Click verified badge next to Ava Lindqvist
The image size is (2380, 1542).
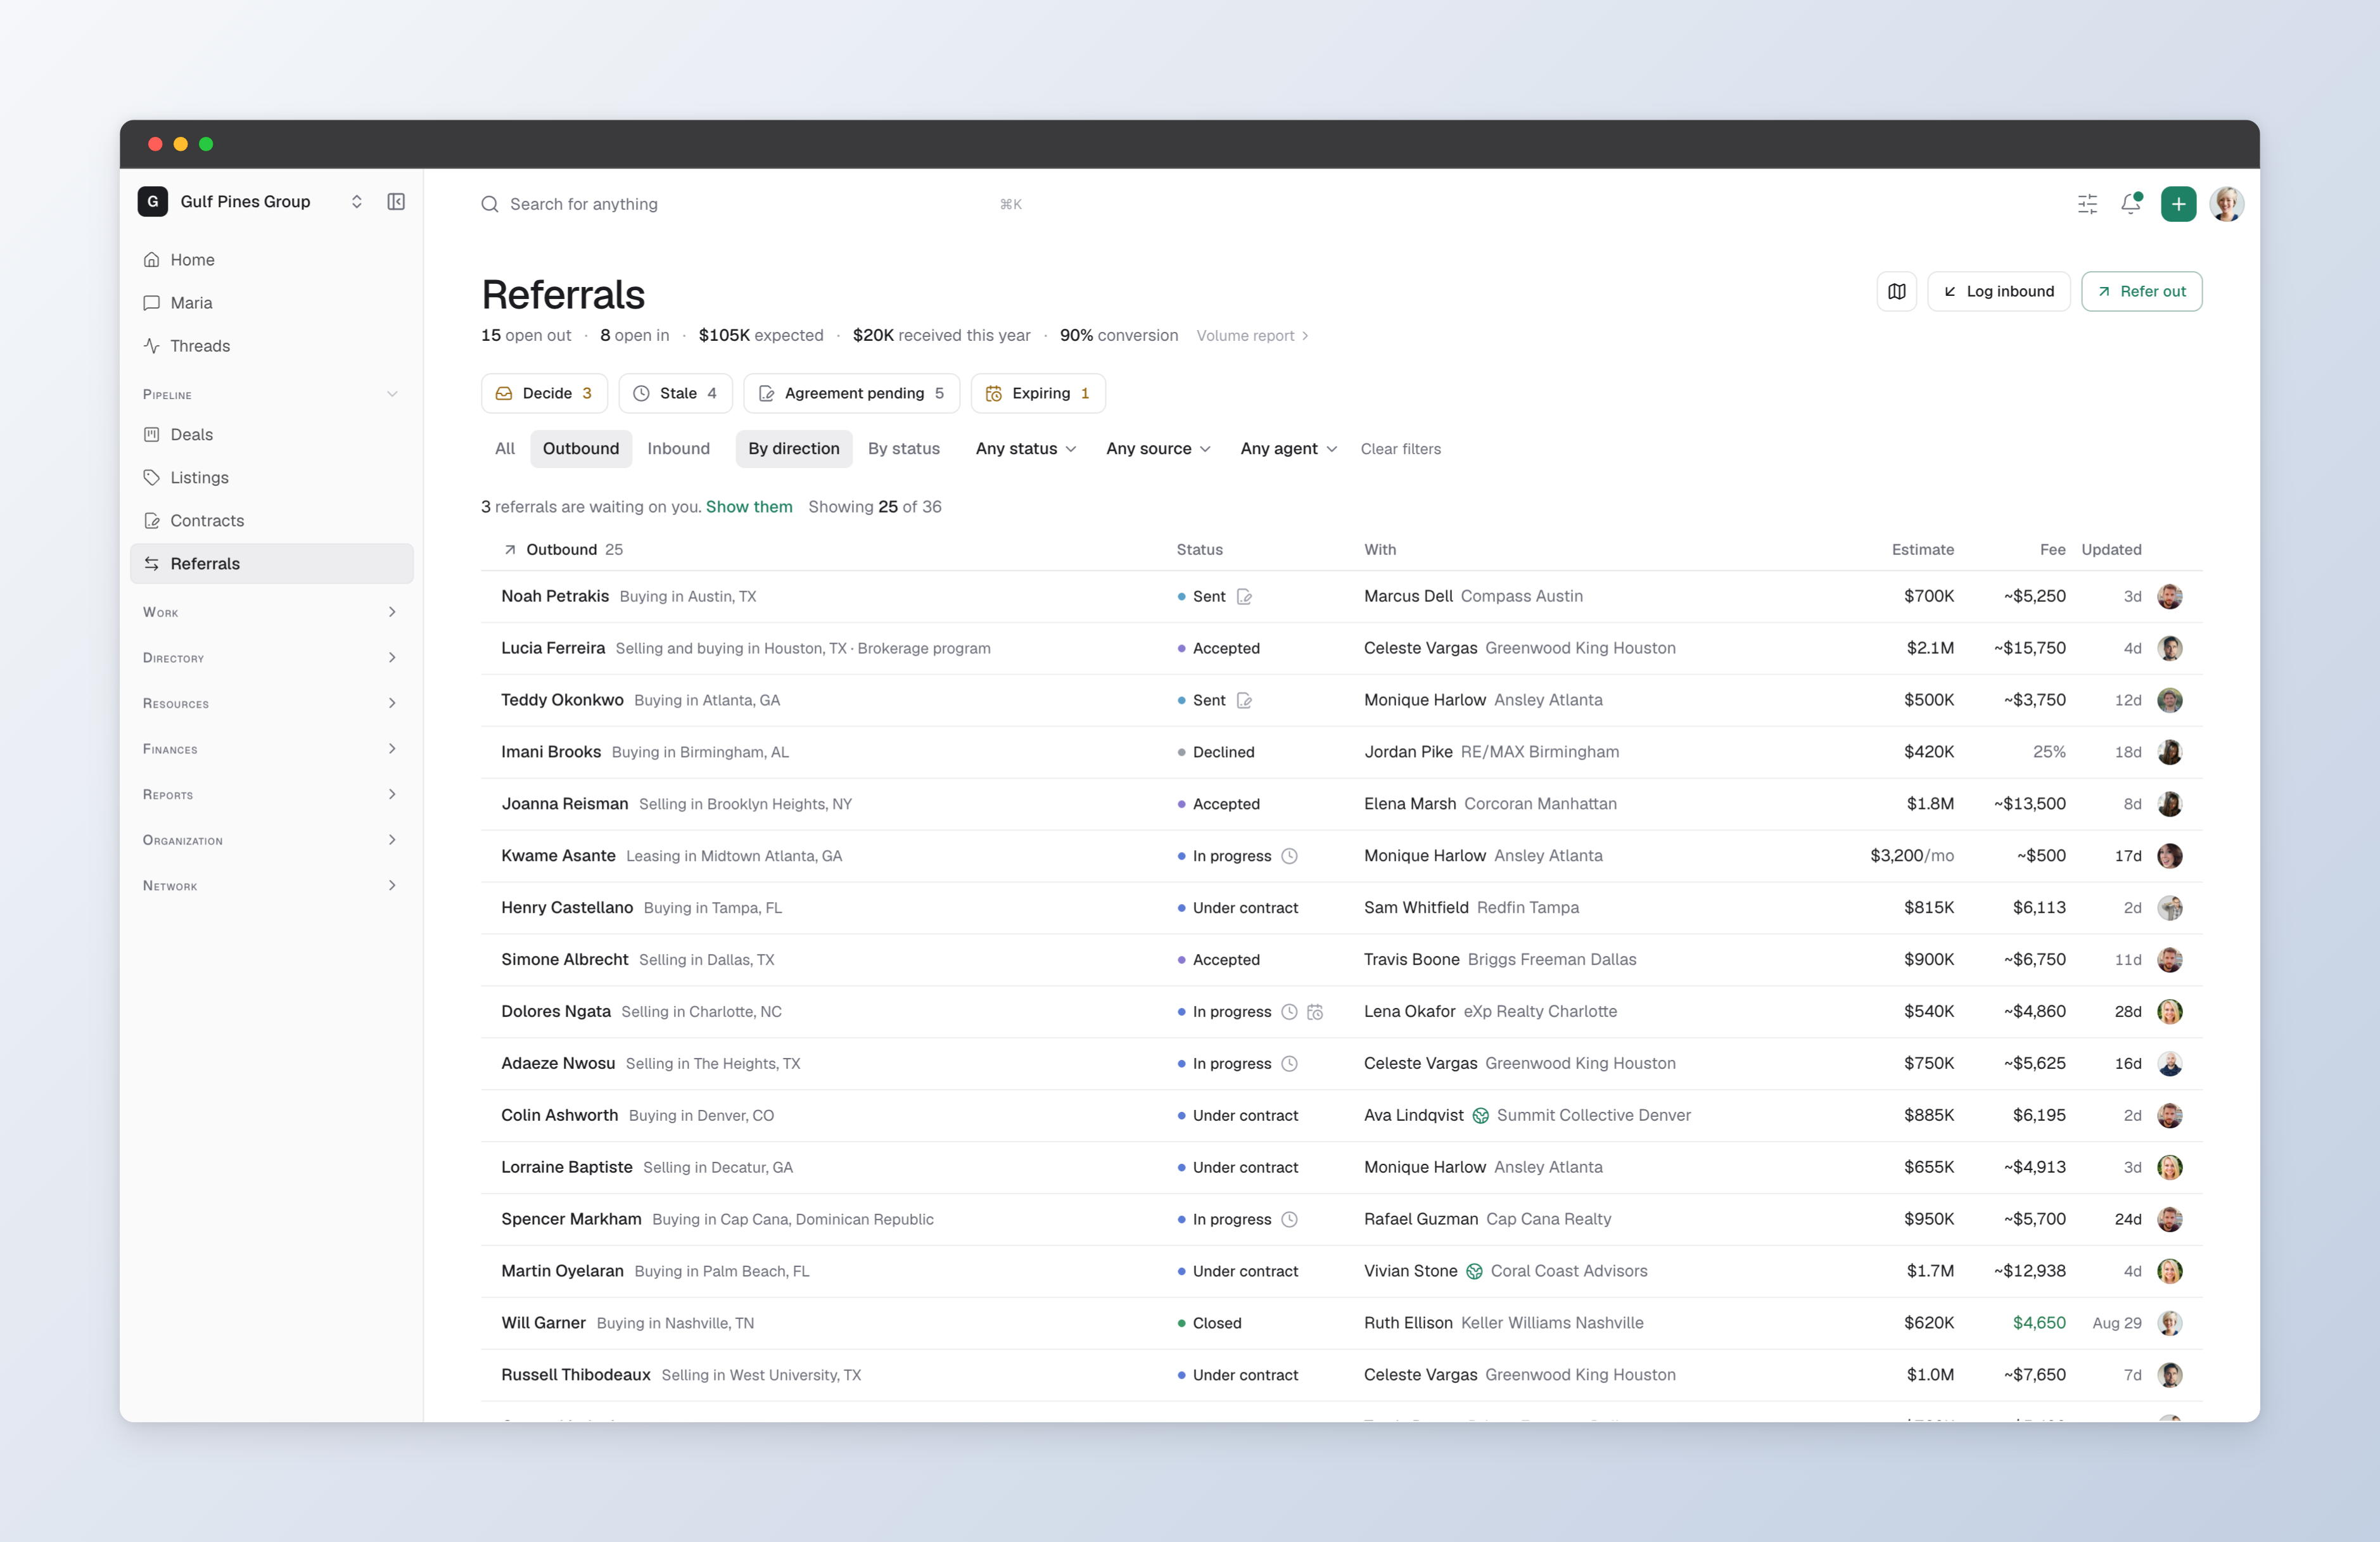pyautogui.click(x=1480, y=1116)
